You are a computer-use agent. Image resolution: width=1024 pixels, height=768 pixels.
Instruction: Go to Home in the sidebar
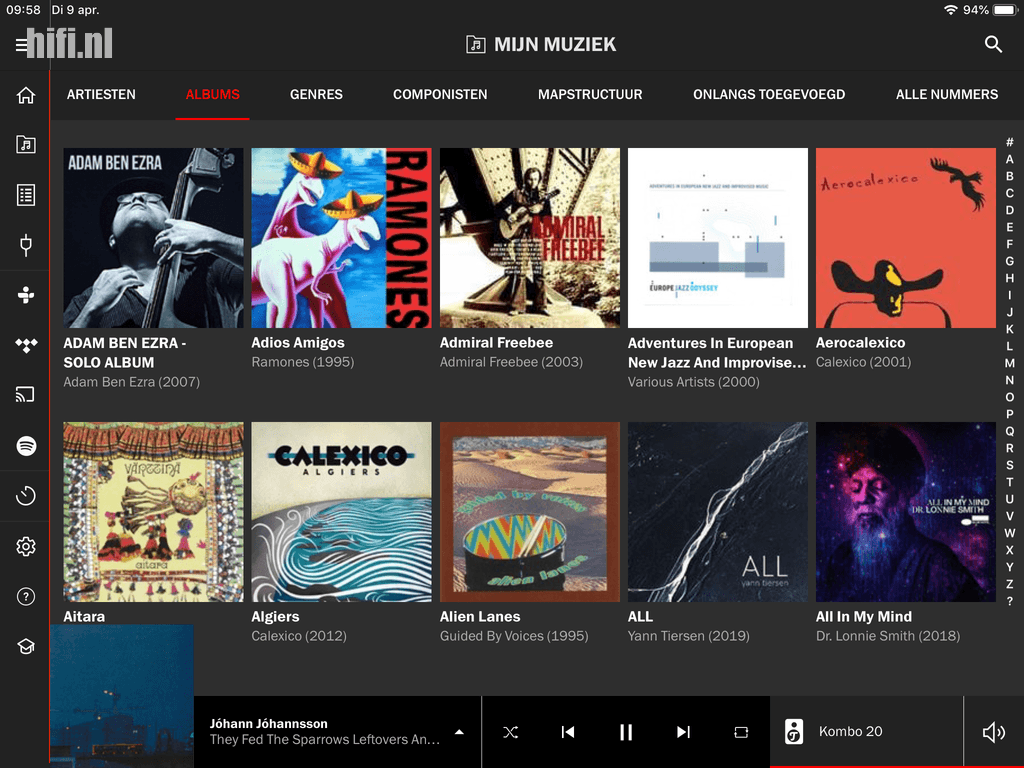pyautogui.click(x=25, y=95)
